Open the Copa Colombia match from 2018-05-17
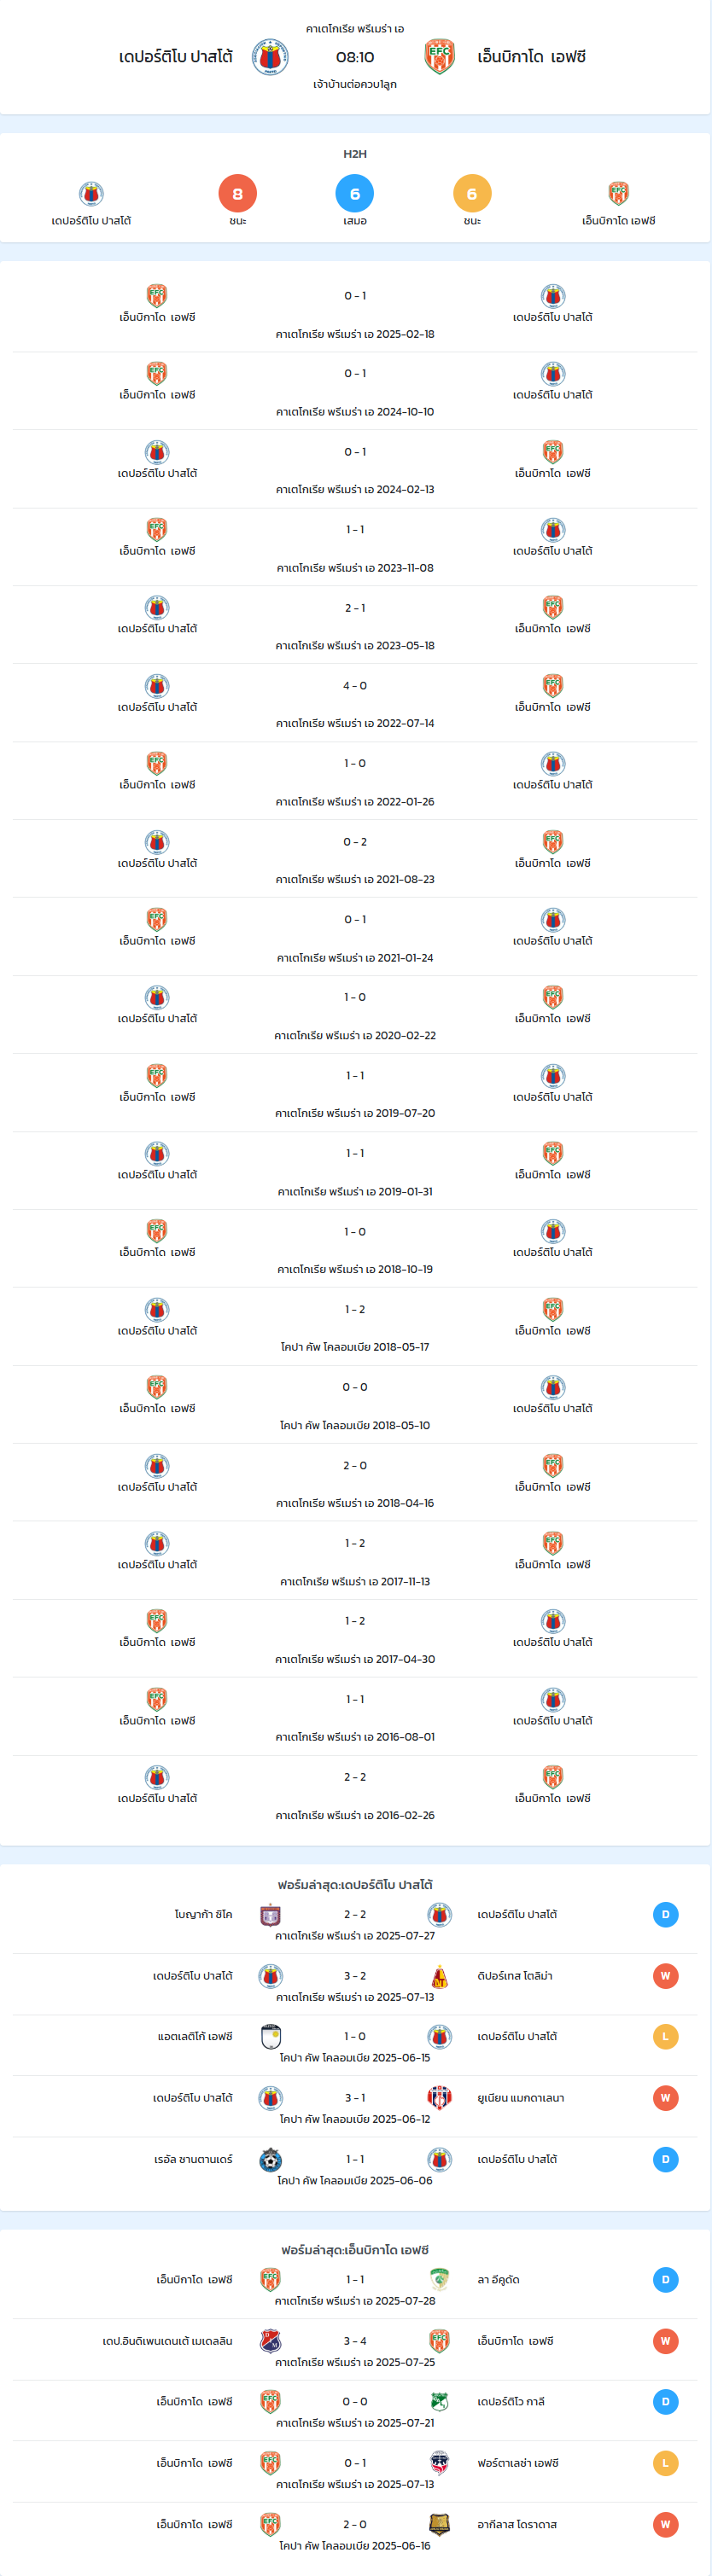712x2576 pixels. click(x=355, y=1327)
